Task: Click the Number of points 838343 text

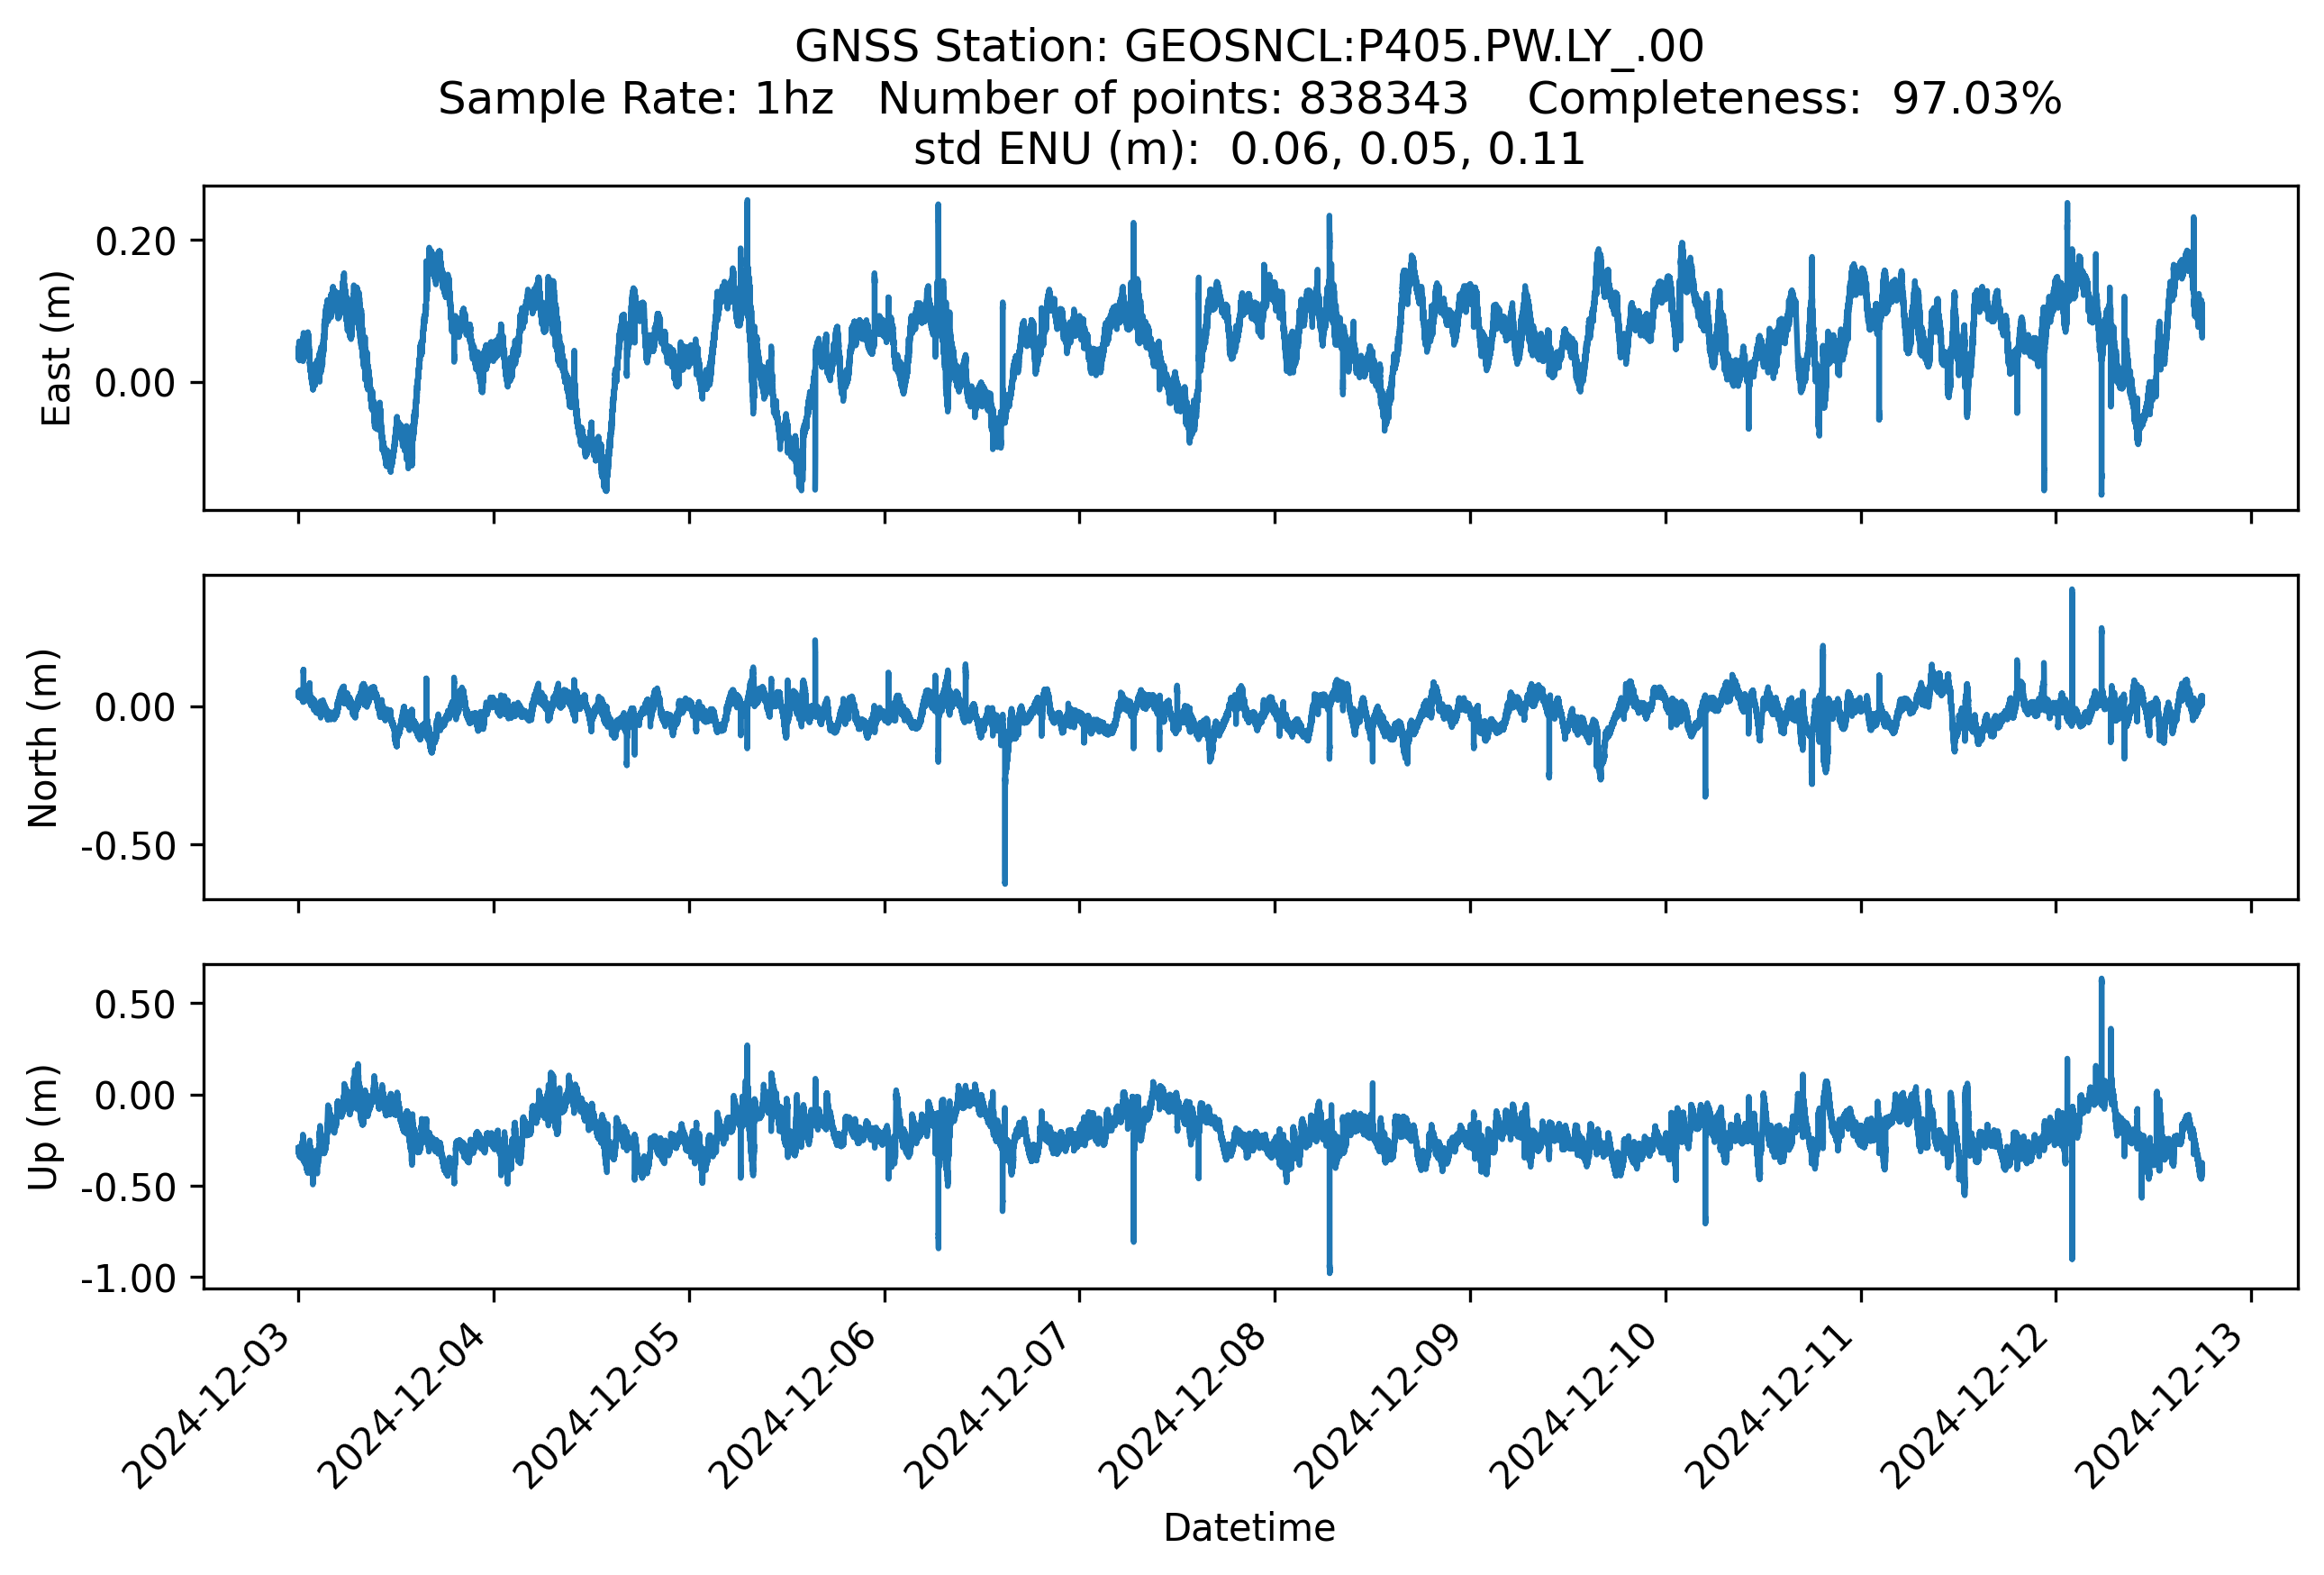Action: coord(1172,99)
